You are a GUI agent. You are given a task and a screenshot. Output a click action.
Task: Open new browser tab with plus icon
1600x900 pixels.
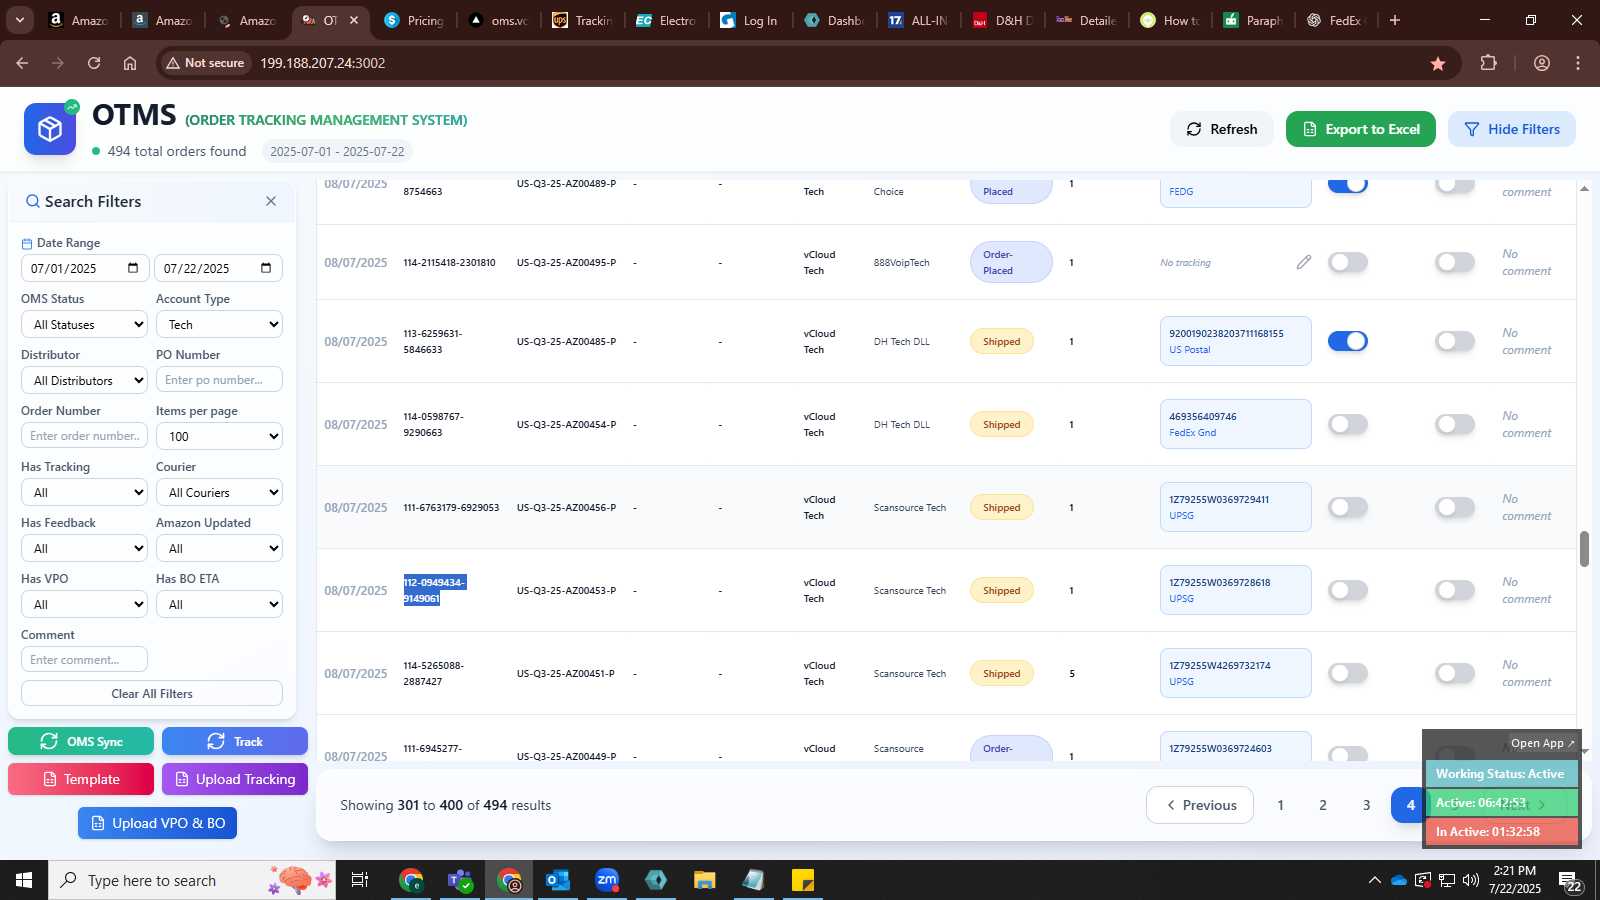1395,20
